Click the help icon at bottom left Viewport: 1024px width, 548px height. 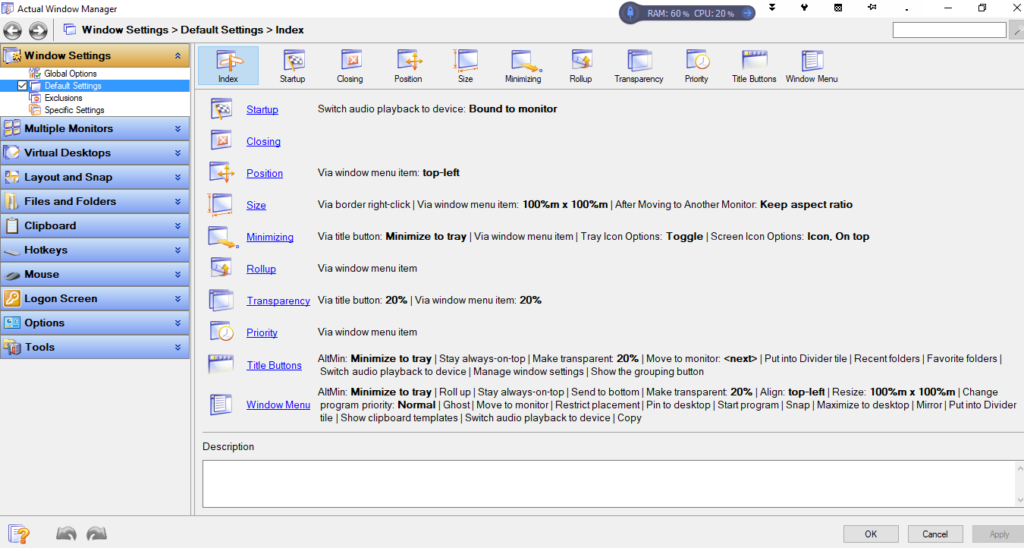[19, 534]
